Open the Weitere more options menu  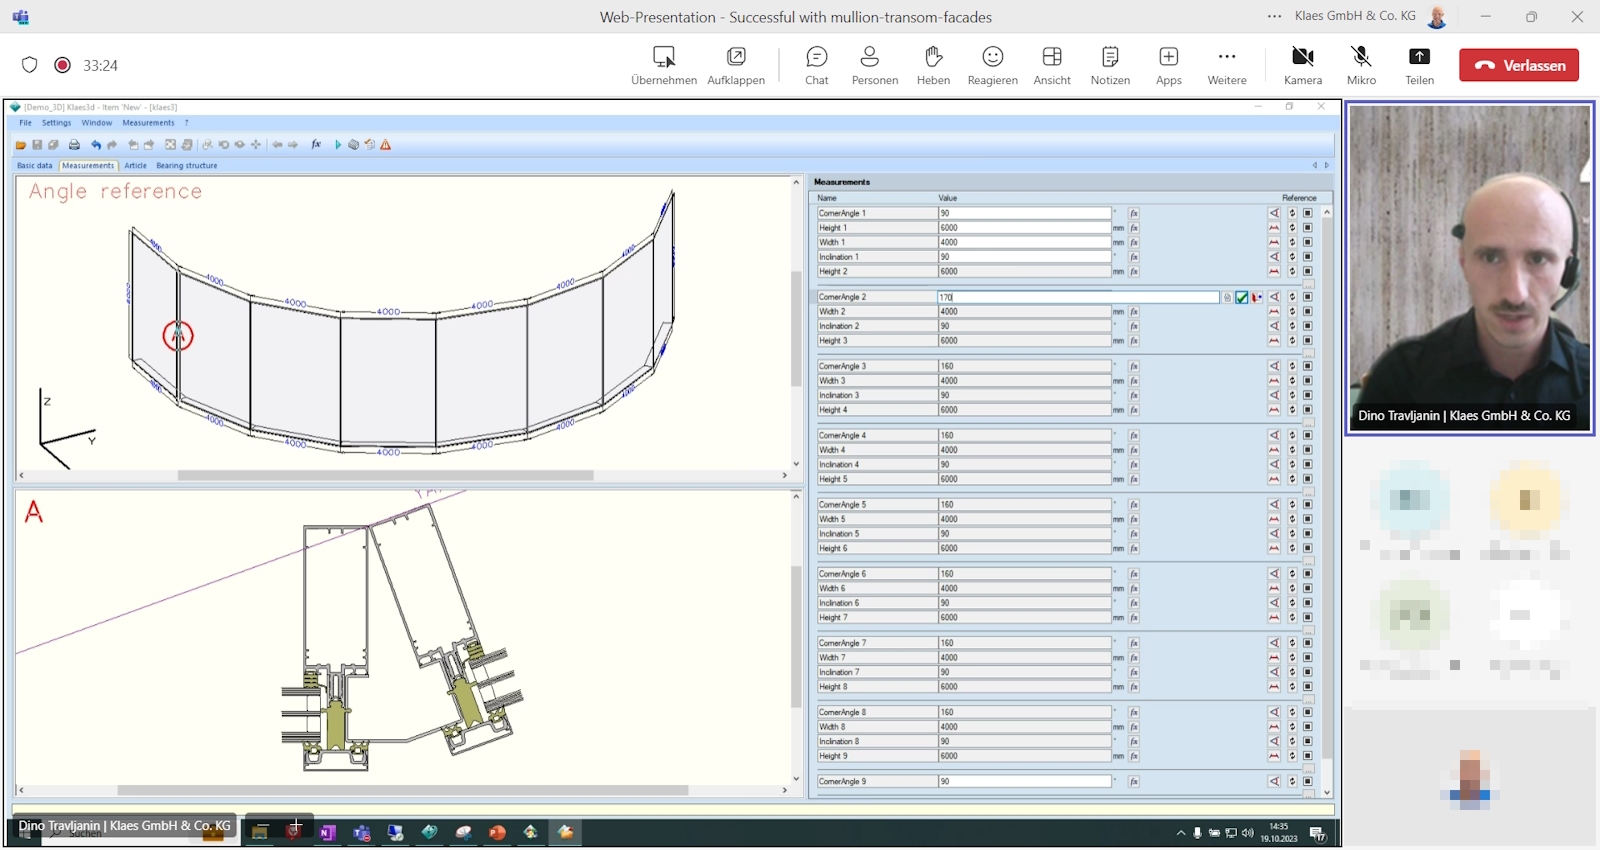point(1227,66)
